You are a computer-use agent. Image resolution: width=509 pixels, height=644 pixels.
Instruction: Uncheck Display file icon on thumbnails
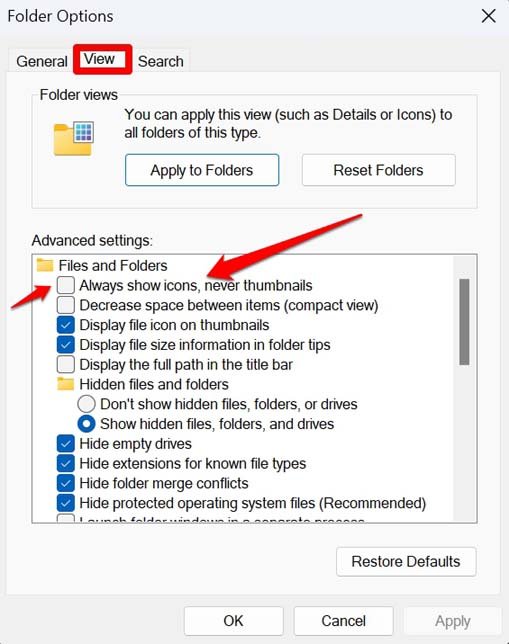point(66,325)
